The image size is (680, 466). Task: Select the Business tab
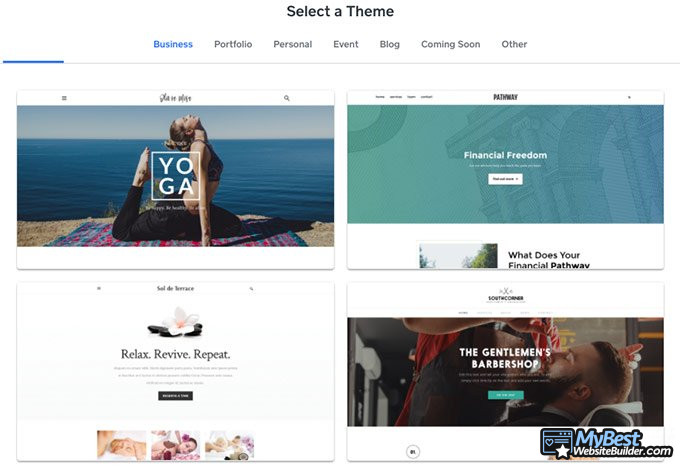click(x=173, y=44)
